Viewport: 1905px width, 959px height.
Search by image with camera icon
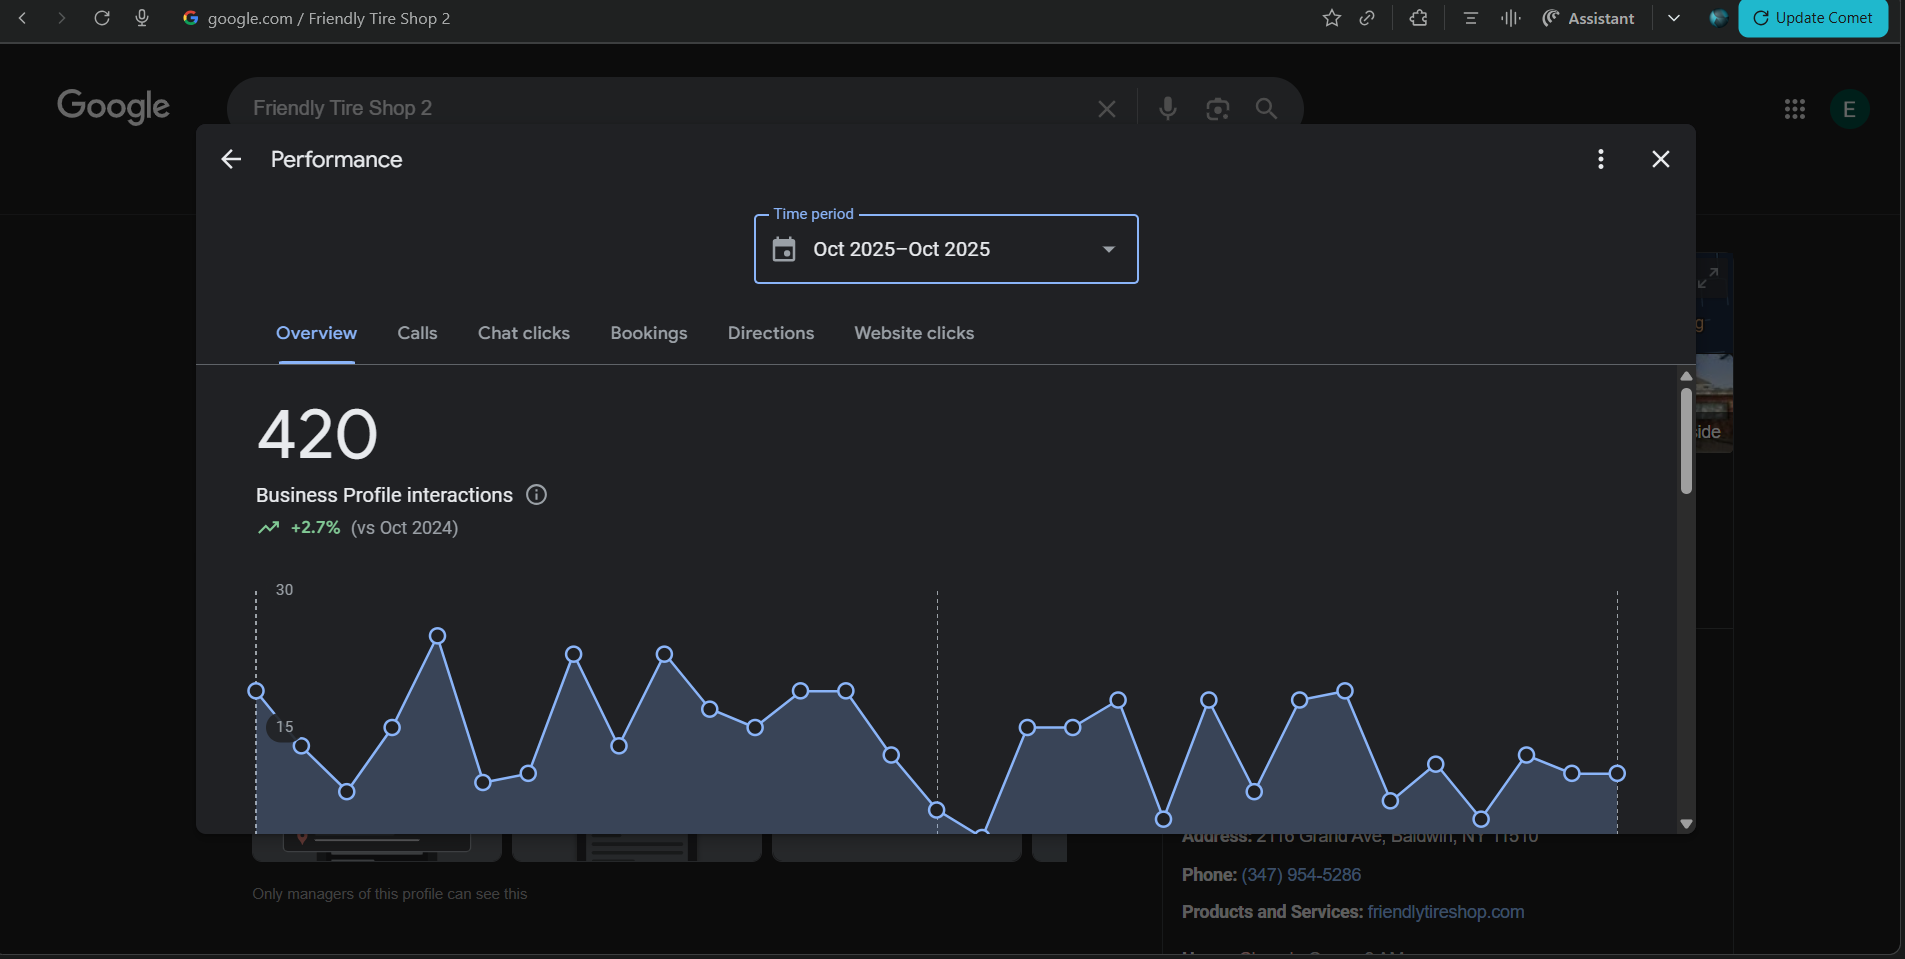tap(1217, 108)
